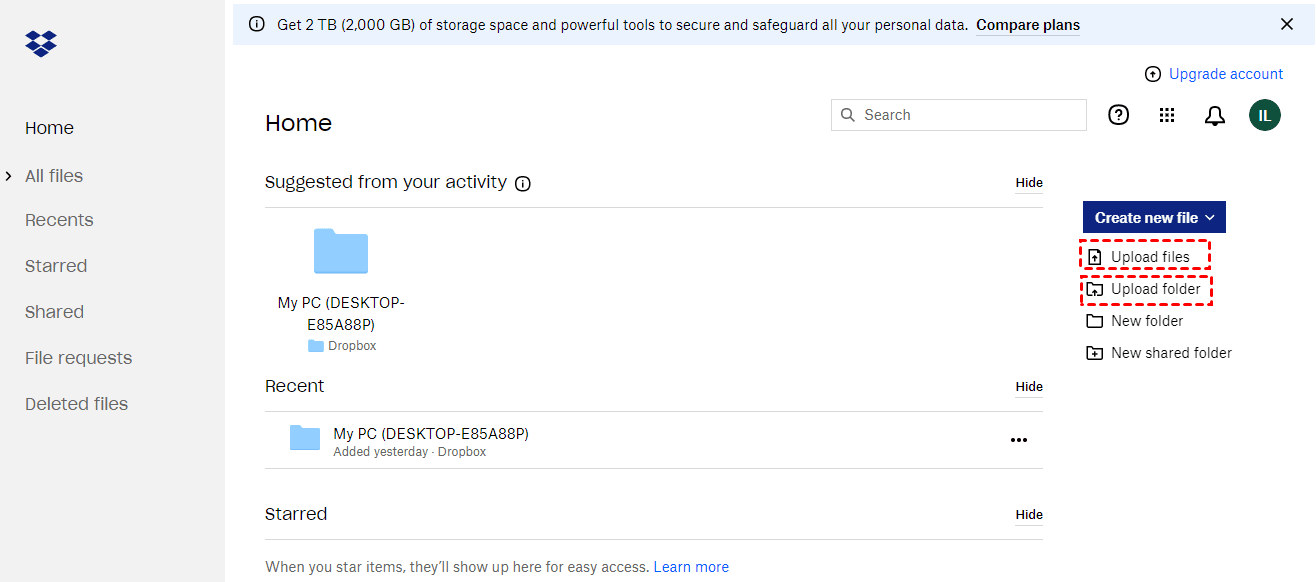Click the Upgrade account link
The height and width of the screenshot is (582, 1316).
tap(1225, 74)
